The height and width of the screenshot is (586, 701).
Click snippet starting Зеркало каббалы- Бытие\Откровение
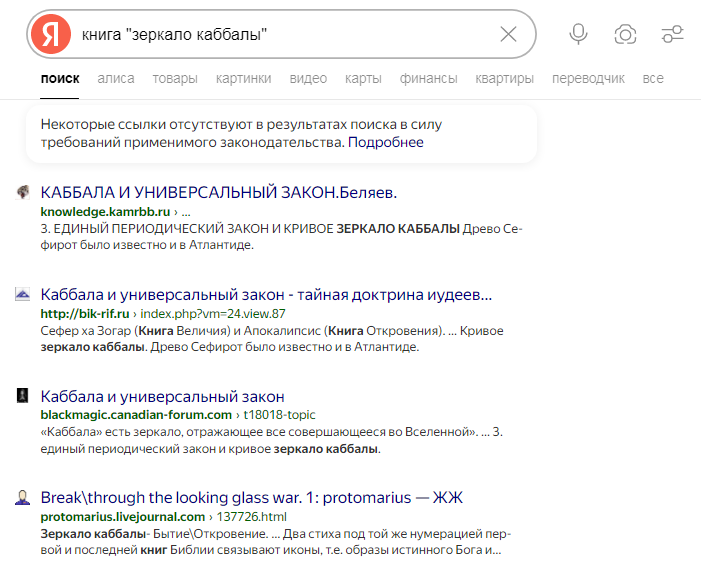click(x=275, y=542)
